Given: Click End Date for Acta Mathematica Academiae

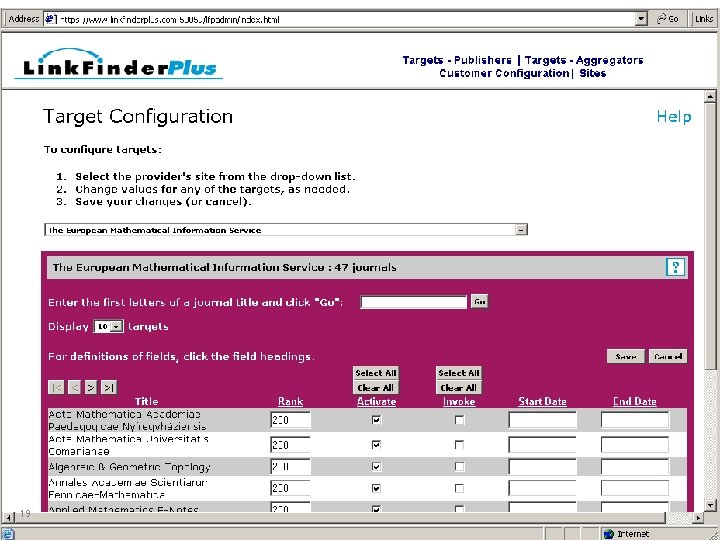Looking at the screenshot, I should click(x=635, y=420).
